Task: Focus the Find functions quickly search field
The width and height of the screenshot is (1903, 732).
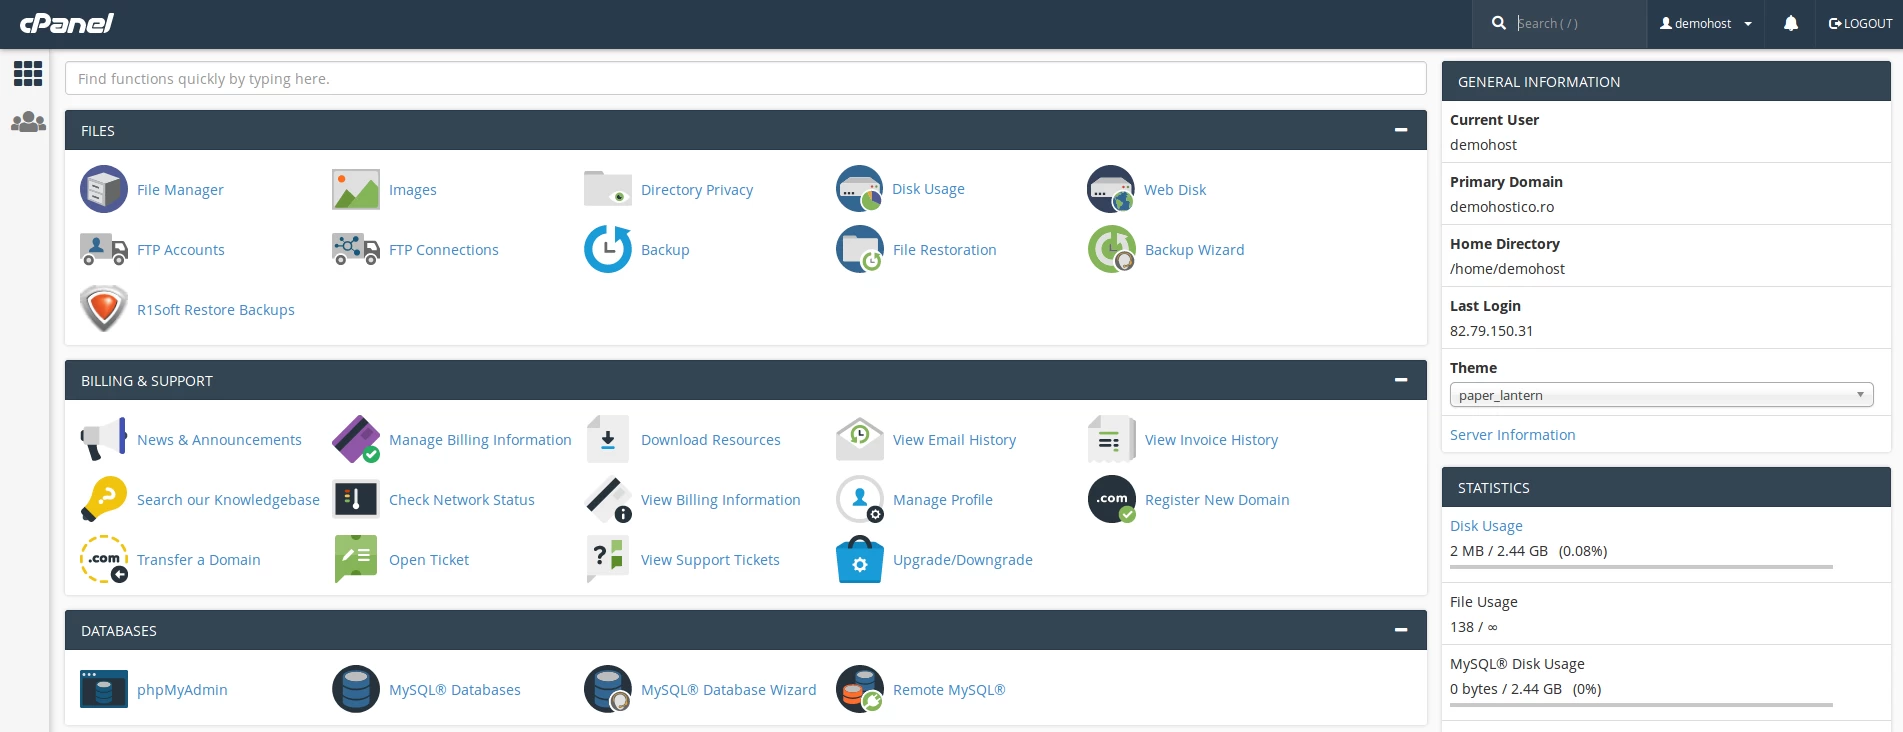Action: [745, 79]
